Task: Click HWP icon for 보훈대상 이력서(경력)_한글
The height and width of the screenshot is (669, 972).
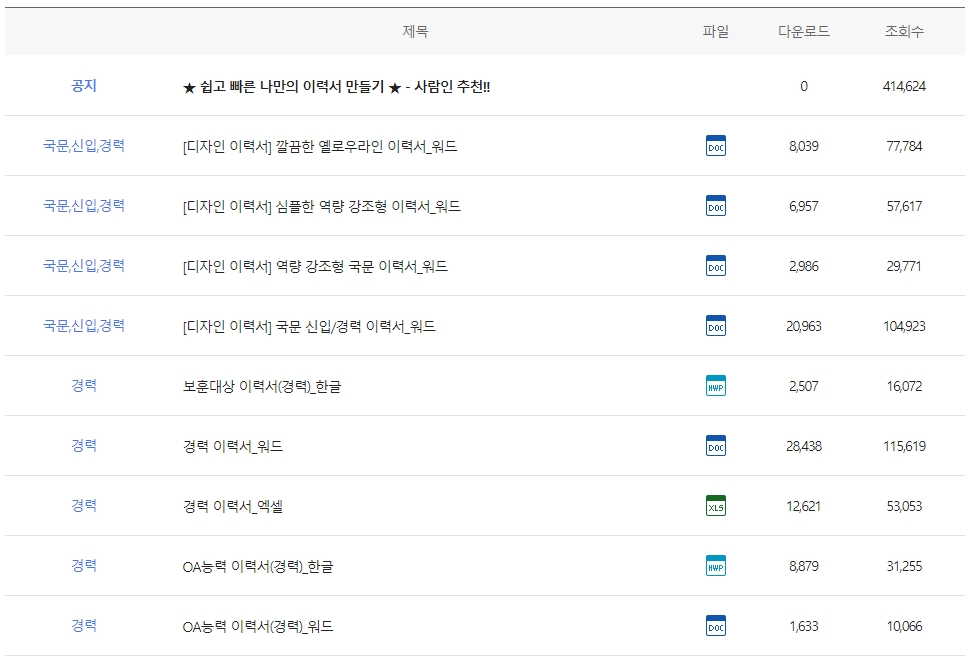Action: 715,386
